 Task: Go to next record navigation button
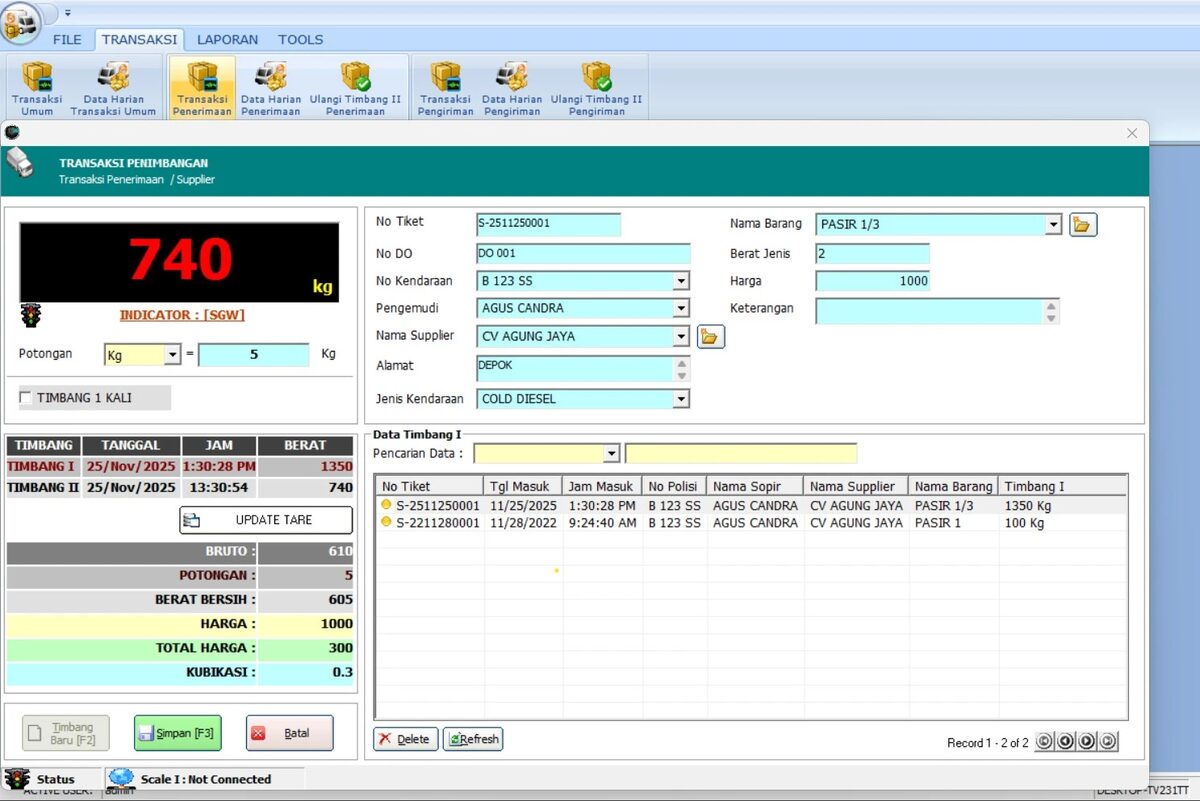tap(1086, 742)
